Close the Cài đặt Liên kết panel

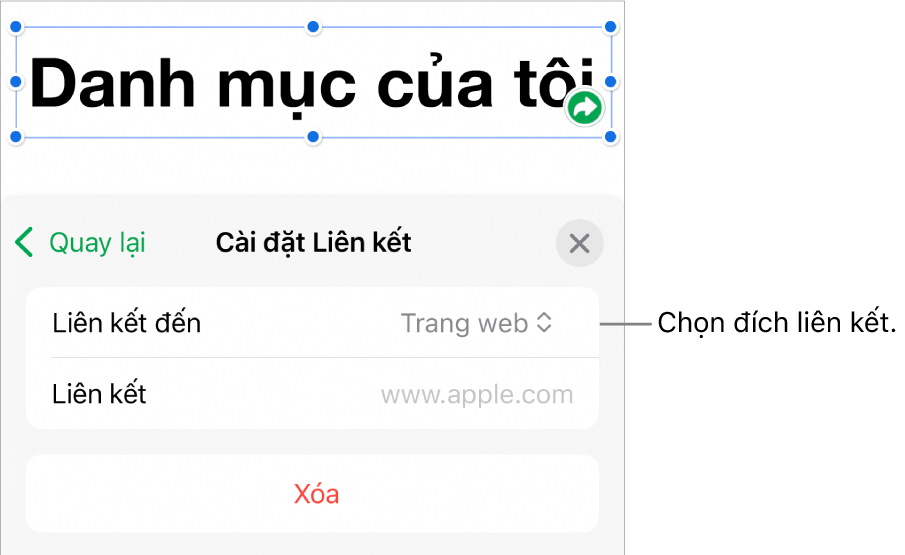tap(579, 243)
